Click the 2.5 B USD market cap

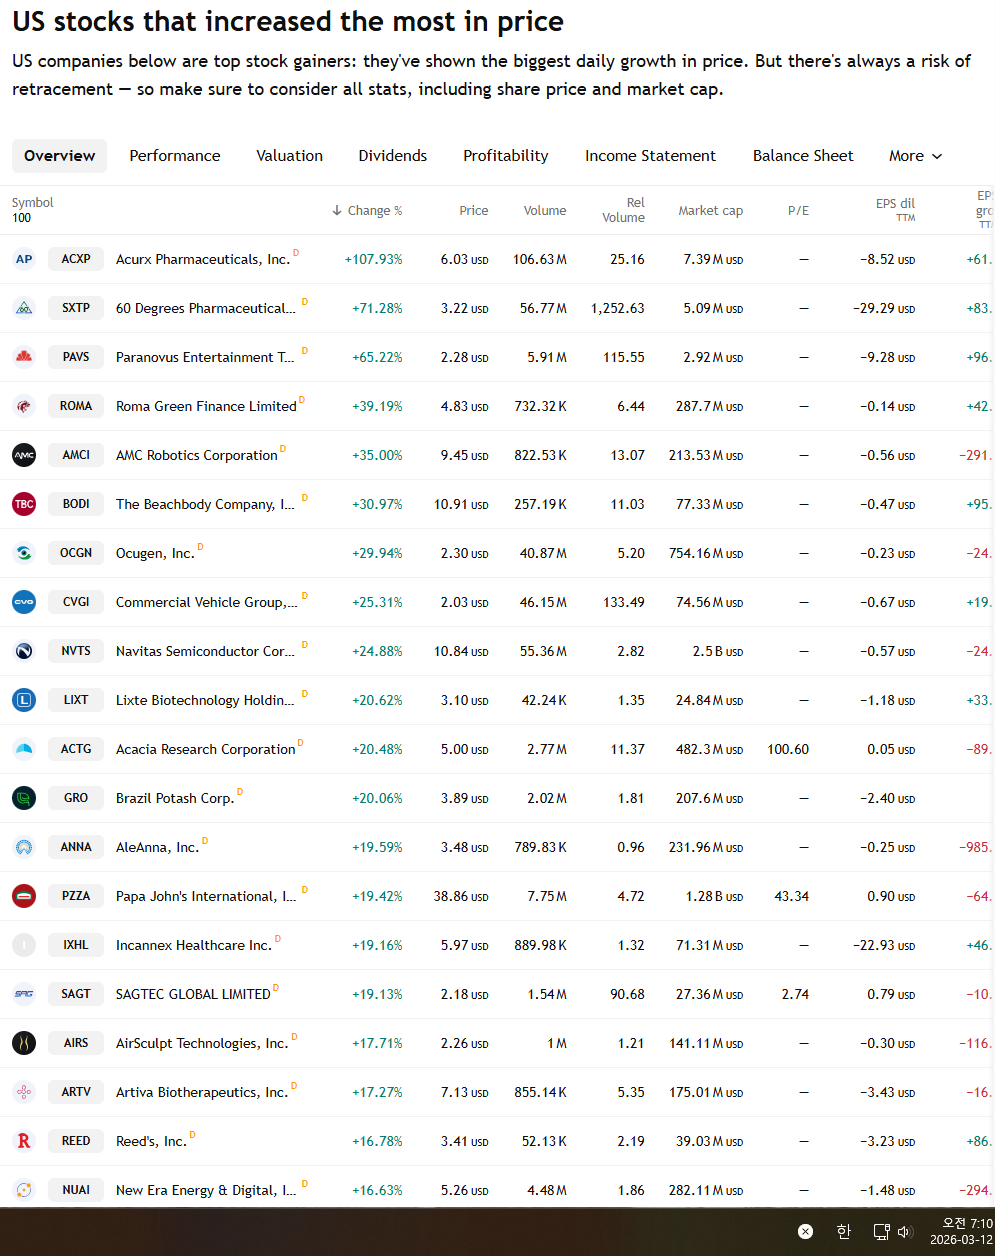tap(718, 651)
